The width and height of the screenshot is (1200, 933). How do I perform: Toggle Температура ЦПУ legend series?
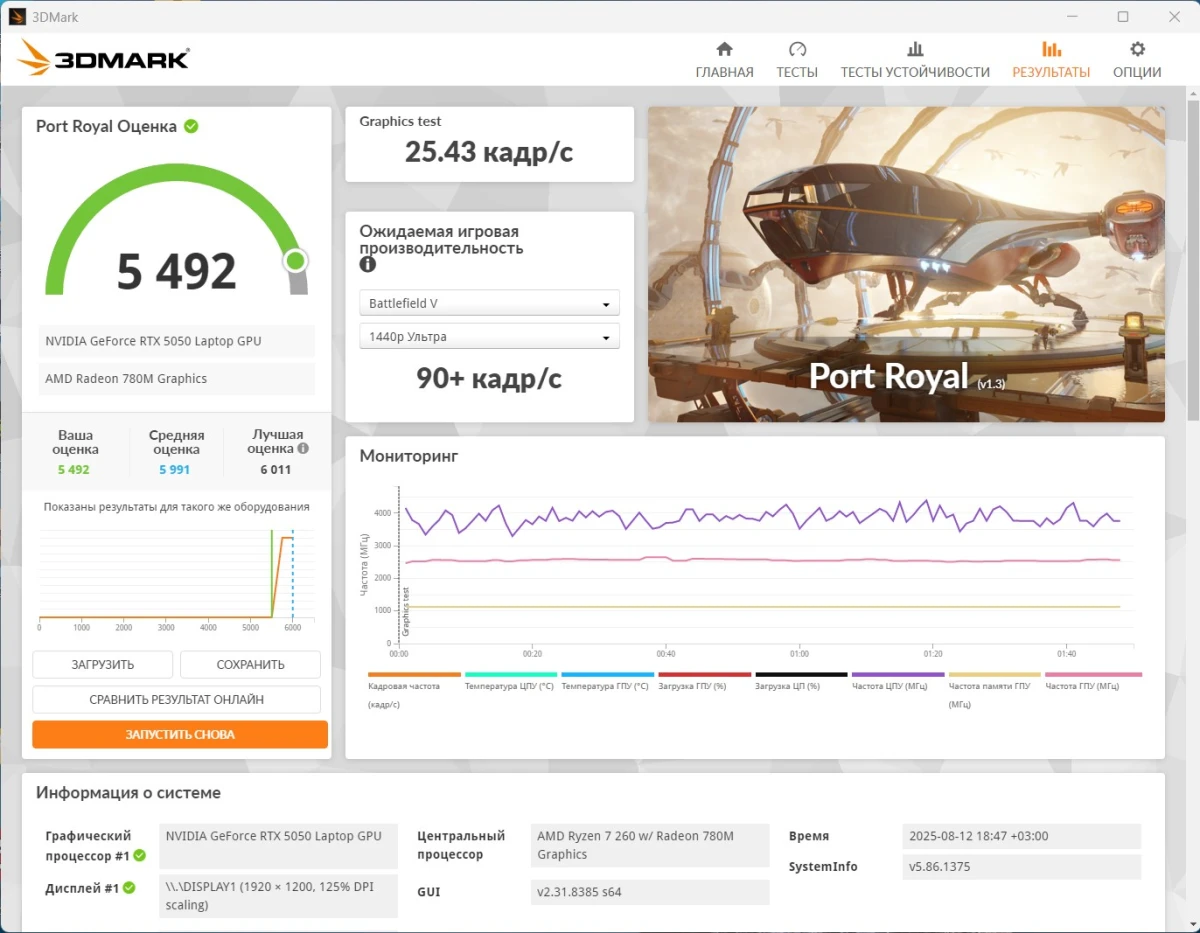(511, 681)
